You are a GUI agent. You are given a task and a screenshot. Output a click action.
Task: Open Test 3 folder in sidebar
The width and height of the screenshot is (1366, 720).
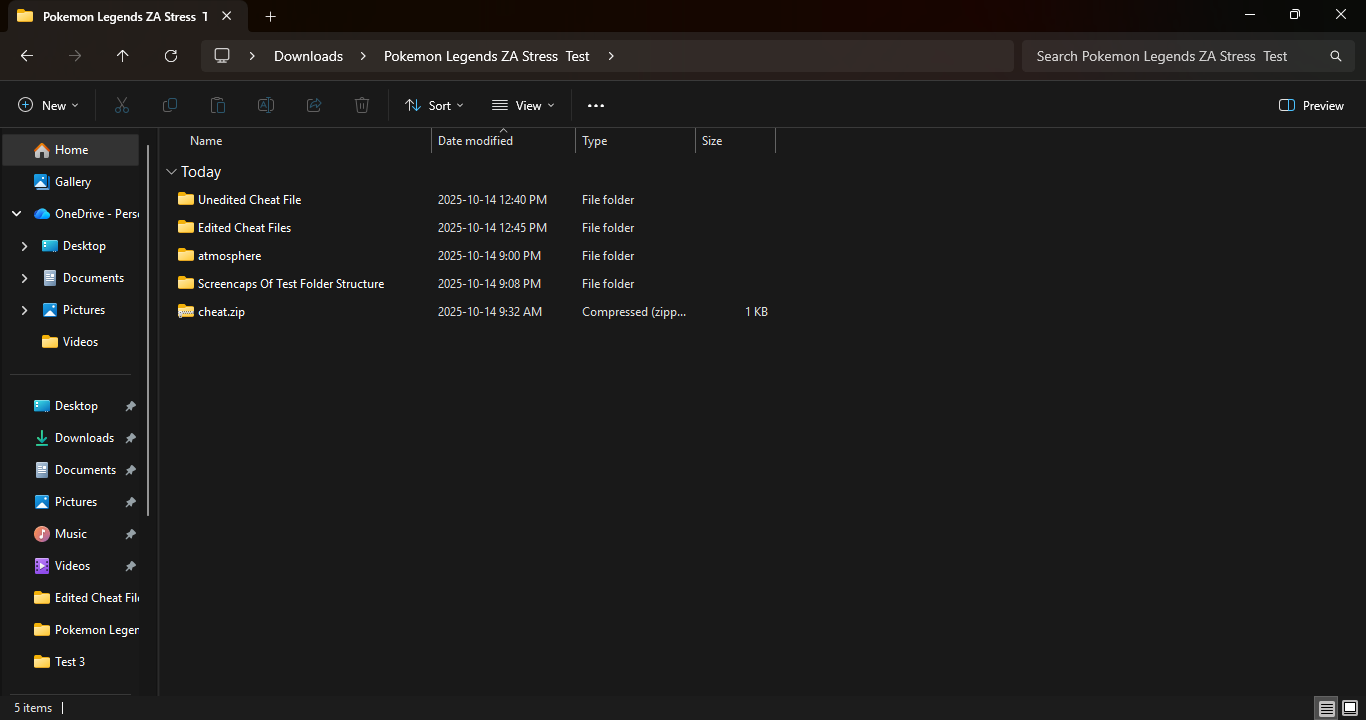pyautogui.click(x=71, y=662)
